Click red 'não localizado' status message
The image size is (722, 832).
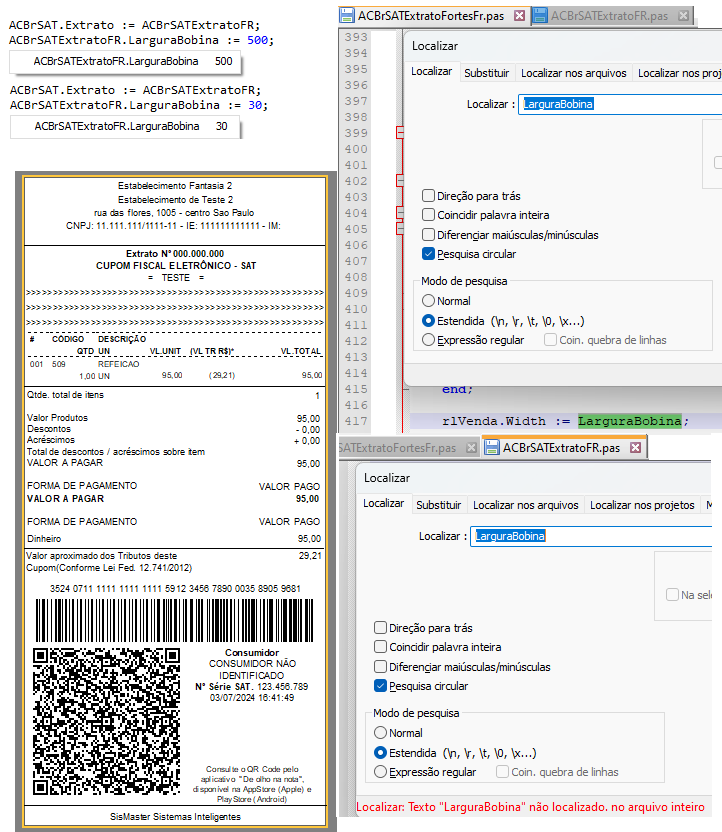pyautogui.click(x=530, y=807)
